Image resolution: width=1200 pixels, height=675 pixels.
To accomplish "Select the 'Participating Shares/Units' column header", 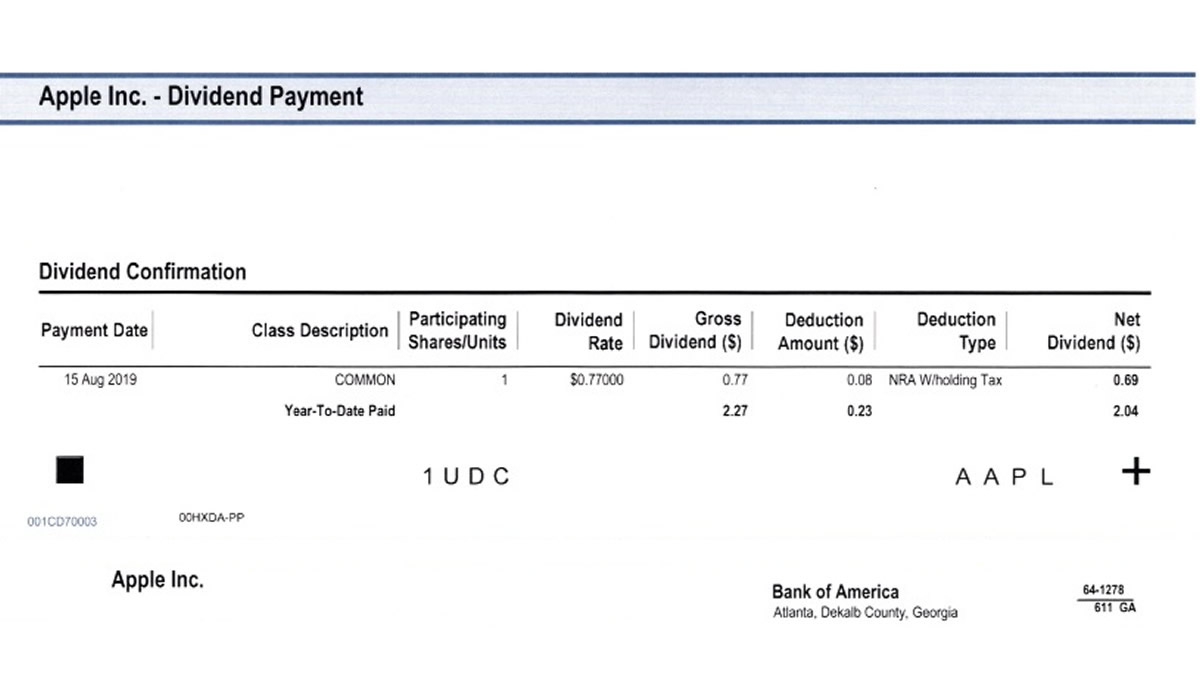I will pos(457,330).
